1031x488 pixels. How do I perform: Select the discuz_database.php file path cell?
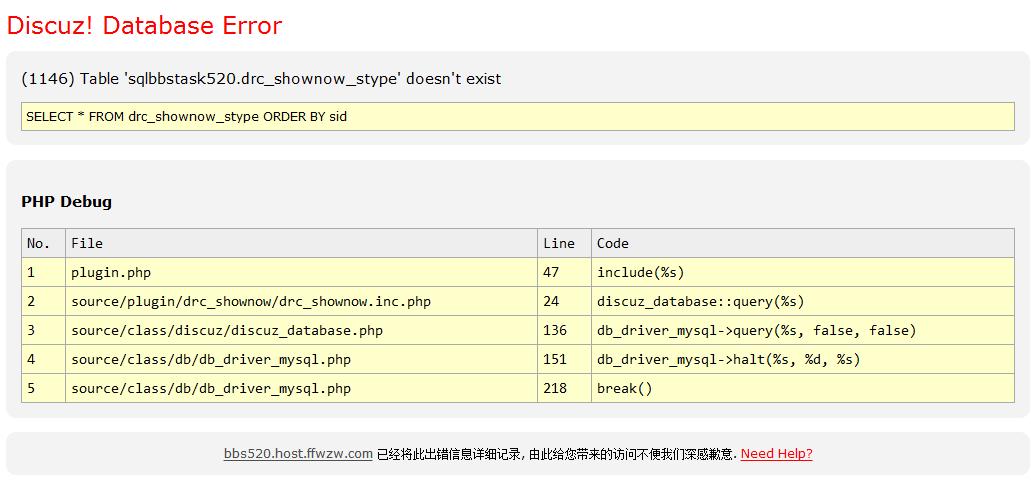coord(227,330)
